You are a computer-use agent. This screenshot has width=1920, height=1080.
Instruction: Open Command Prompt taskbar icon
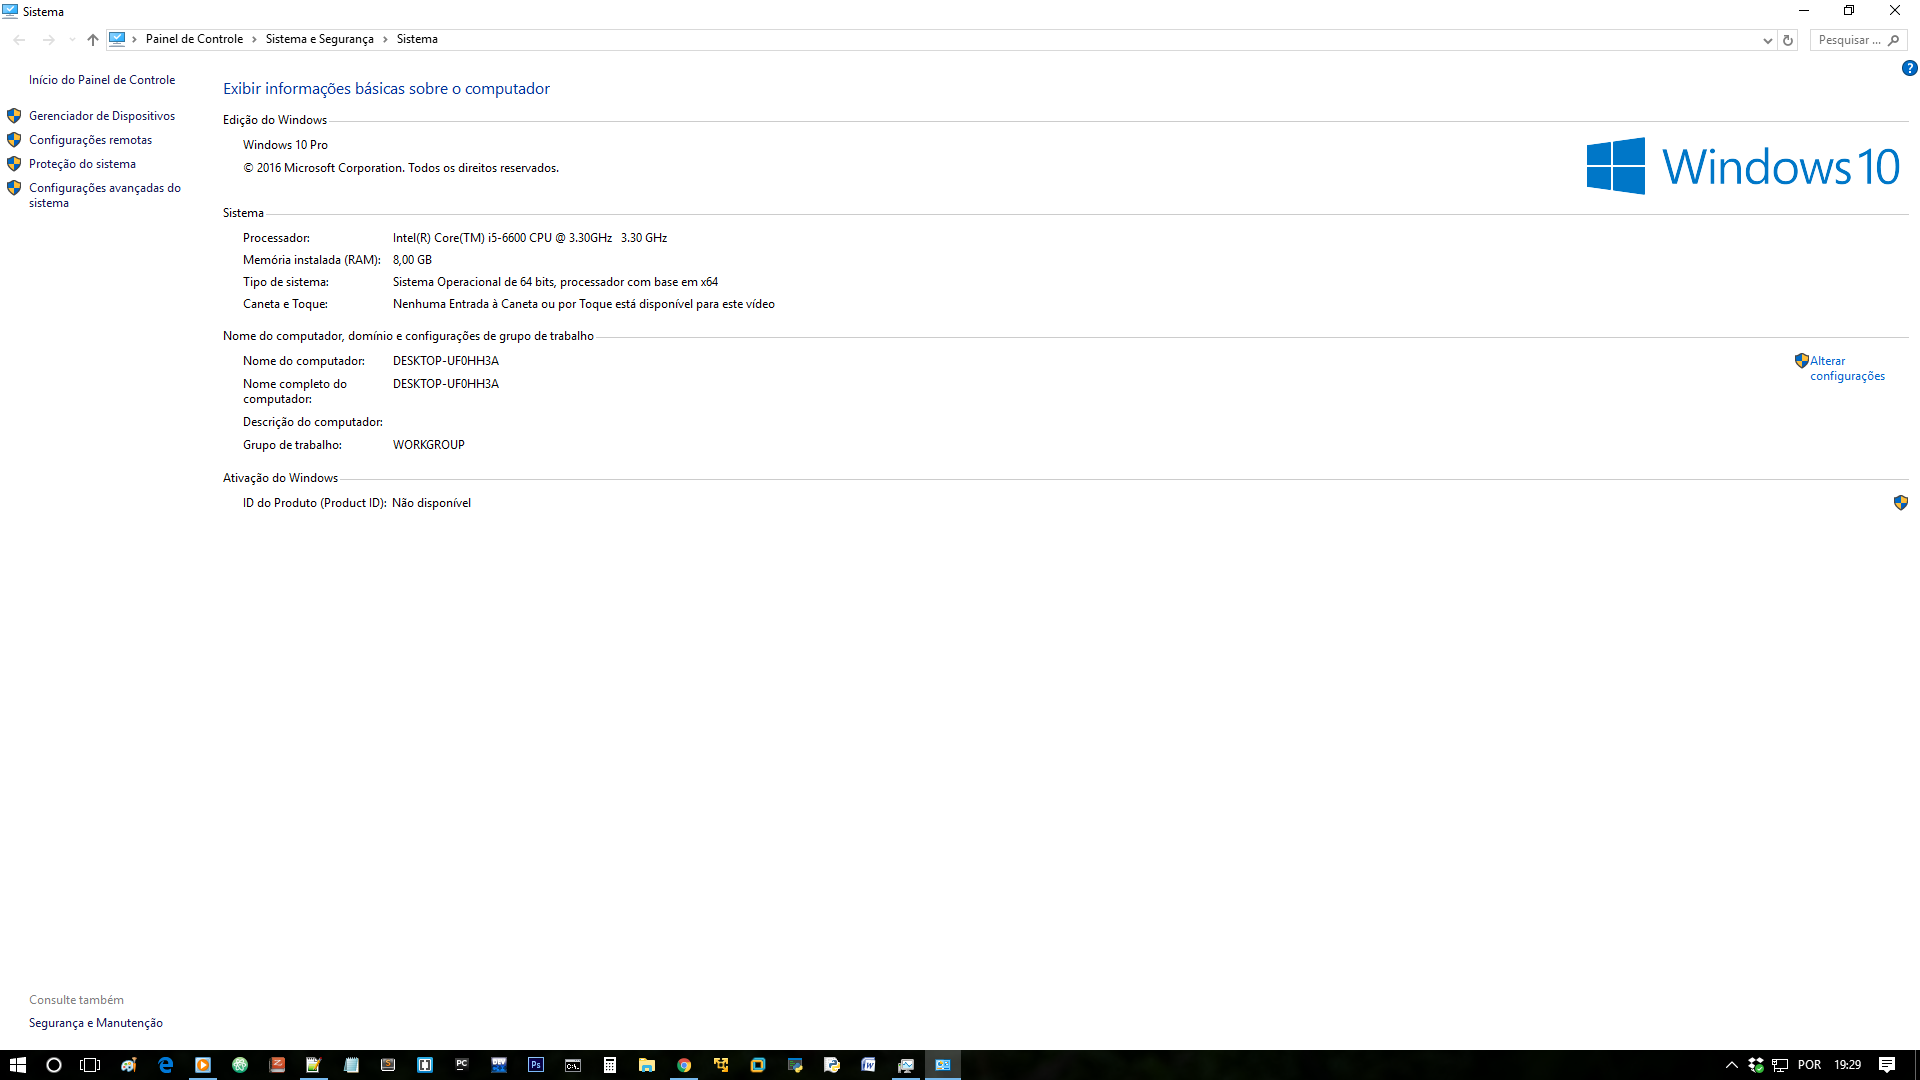point(573,1065)
